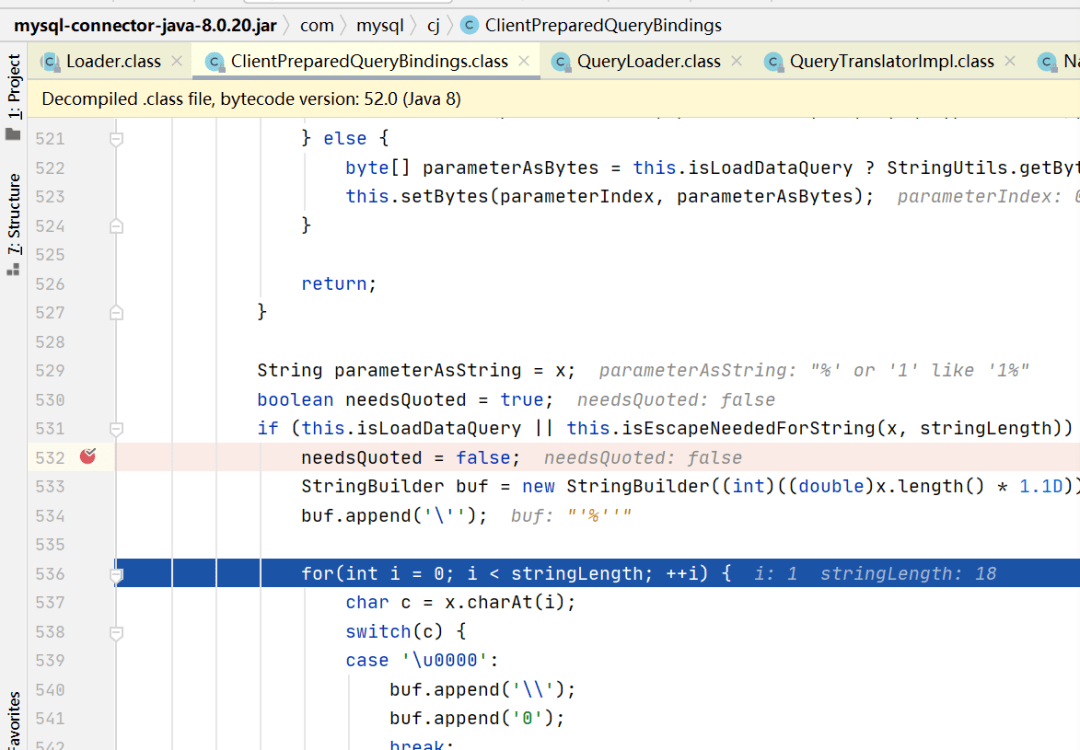Collapse the switch block at line 538
The width and height of the screenshot is (1080, 750).
[116, 632]
